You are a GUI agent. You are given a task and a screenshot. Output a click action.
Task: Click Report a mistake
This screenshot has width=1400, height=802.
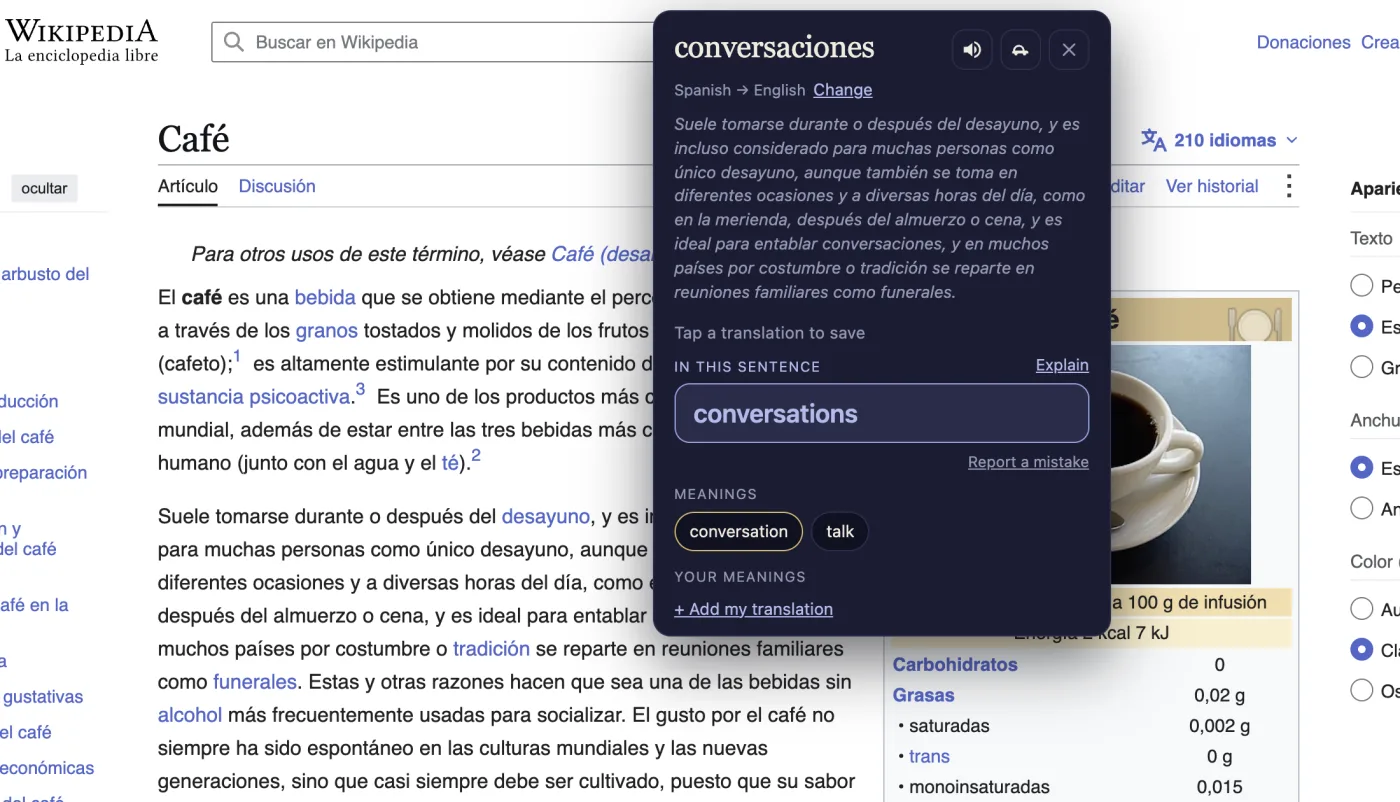[x=1028, y=462]
